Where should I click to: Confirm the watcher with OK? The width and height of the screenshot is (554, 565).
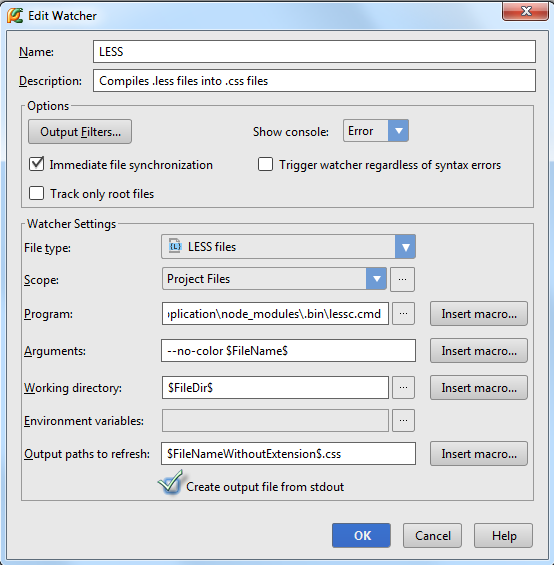click(361, 535)
